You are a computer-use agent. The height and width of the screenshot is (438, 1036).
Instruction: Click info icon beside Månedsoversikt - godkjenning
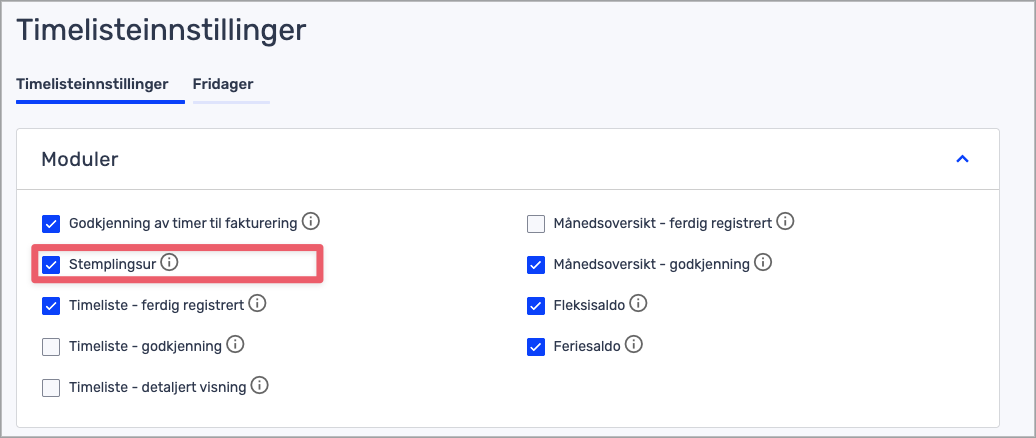(762, 263)
